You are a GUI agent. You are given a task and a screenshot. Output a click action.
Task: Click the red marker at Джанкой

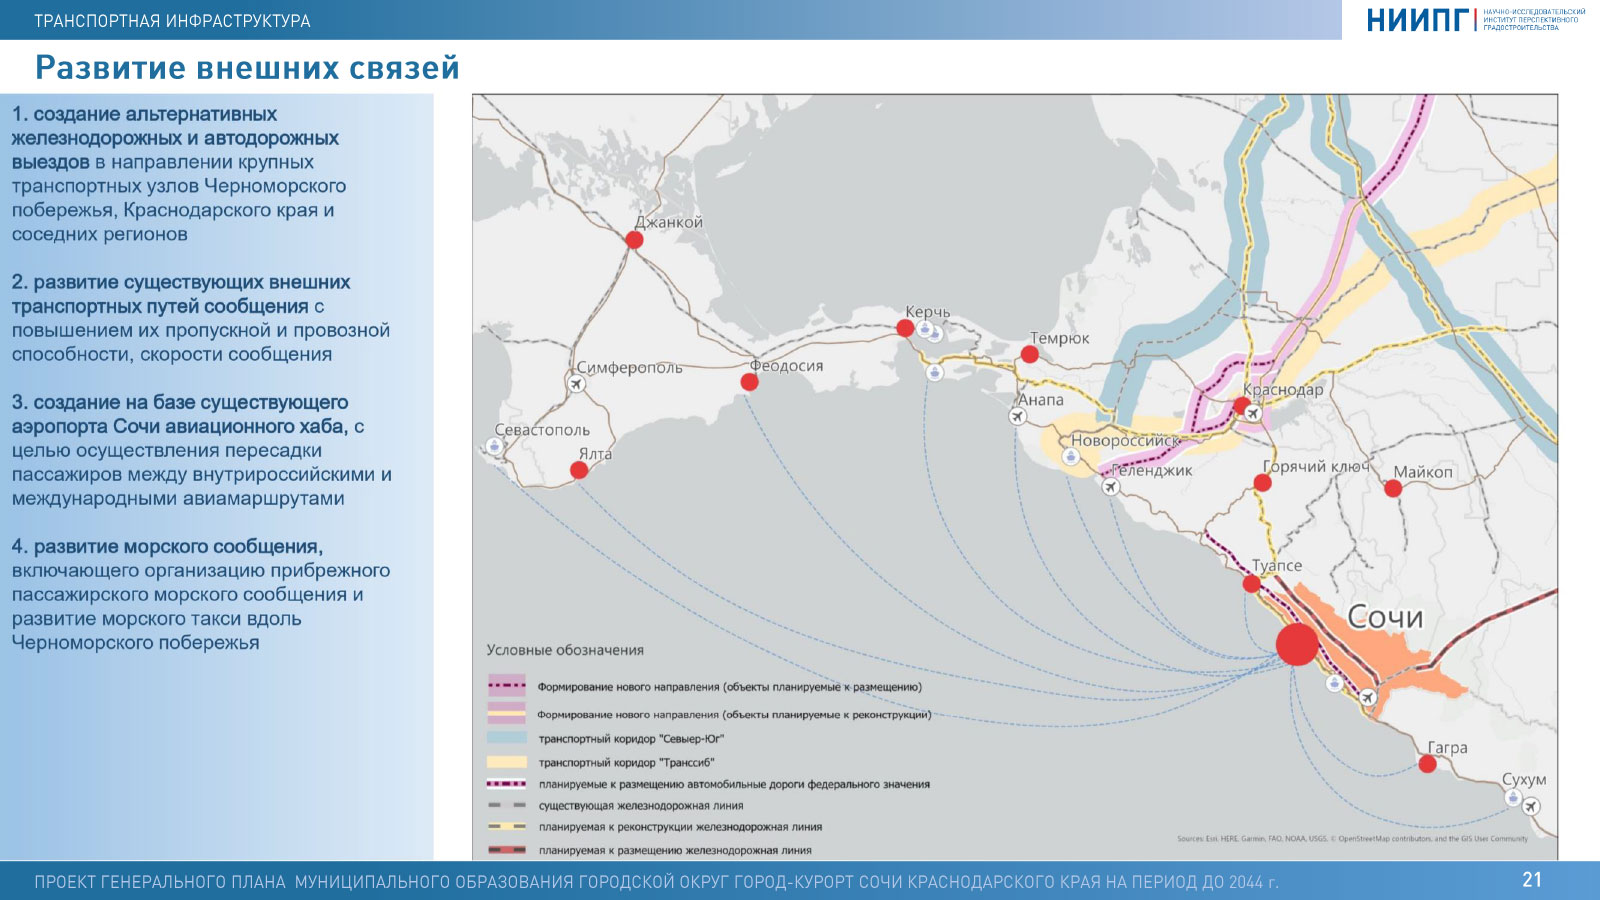coord(634,240)
